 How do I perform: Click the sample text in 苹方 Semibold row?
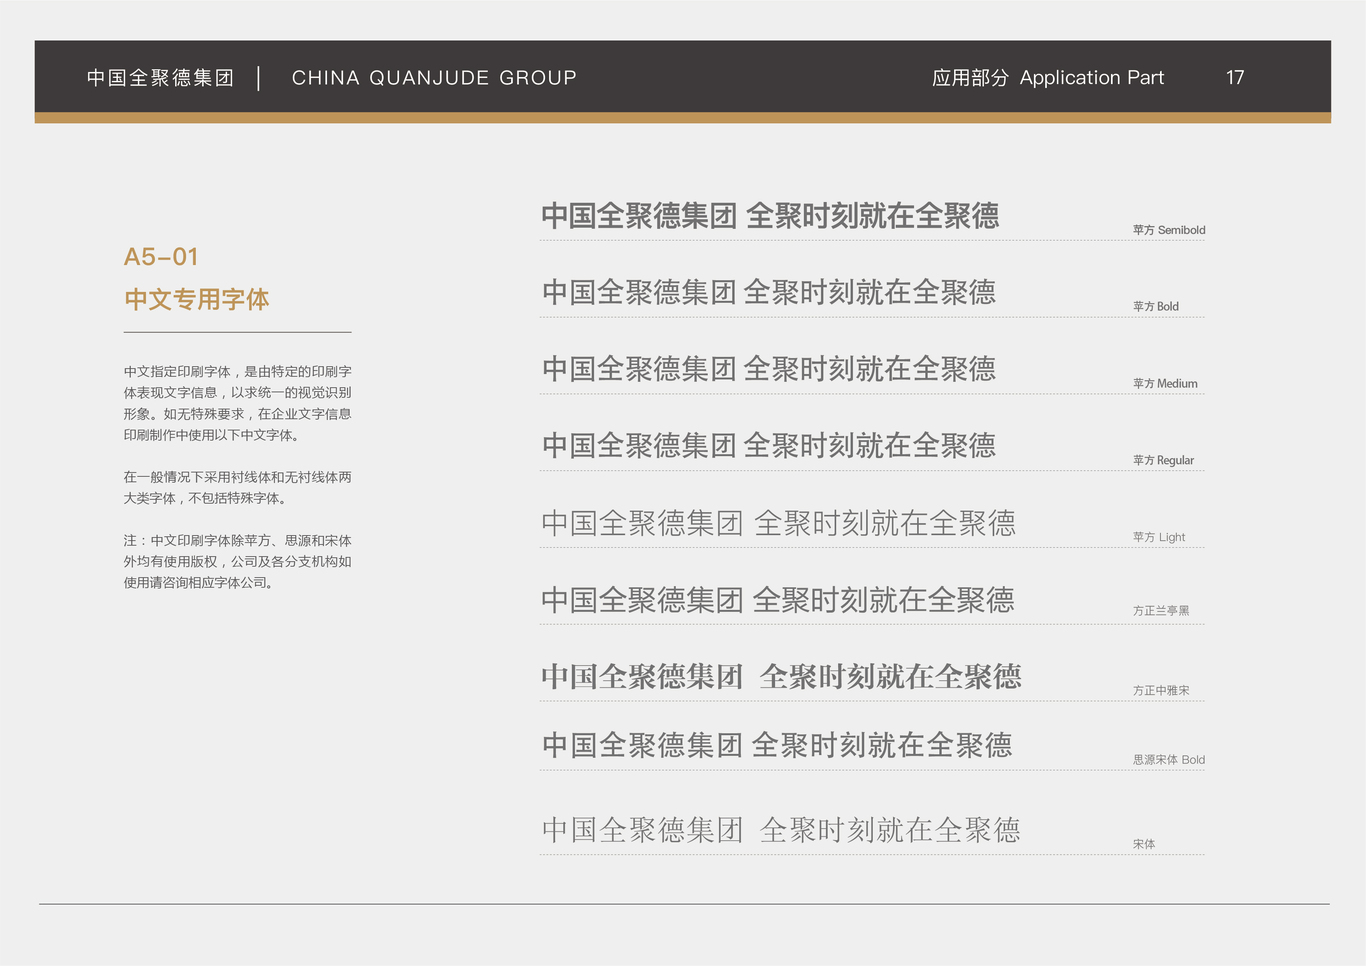pyautogui.click(x=770, y=216)
